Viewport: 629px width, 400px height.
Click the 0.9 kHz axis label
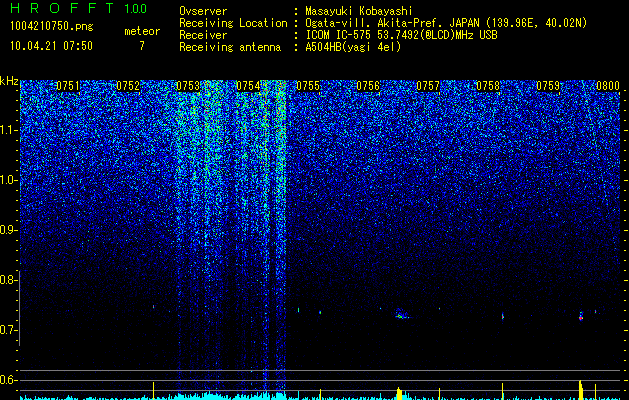(x=9, y=230)
